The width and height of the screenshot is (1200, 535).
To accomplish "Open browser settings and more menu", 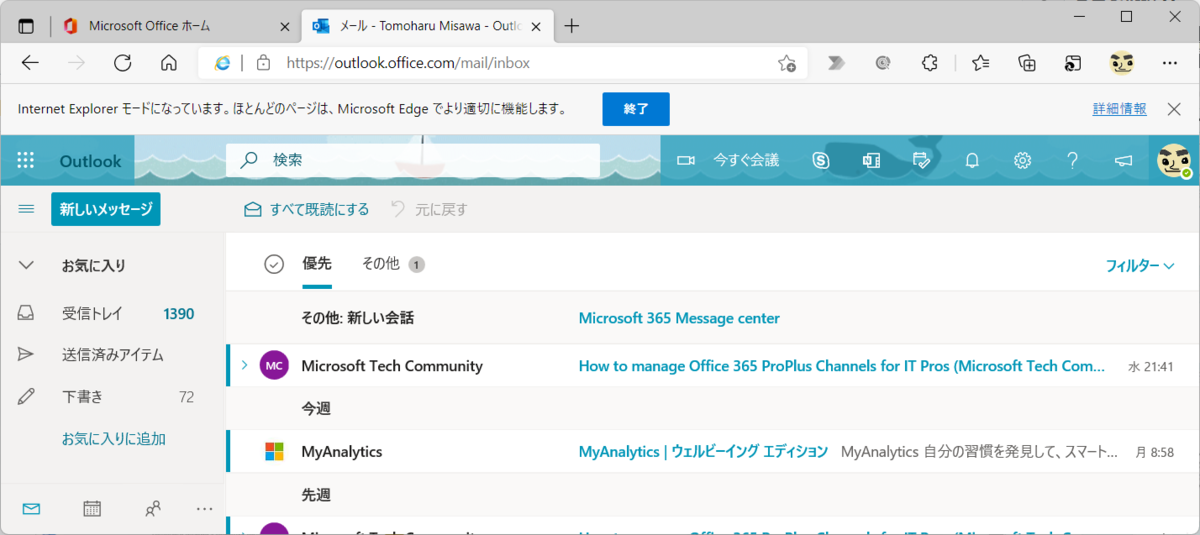I will click(1170, 63).
